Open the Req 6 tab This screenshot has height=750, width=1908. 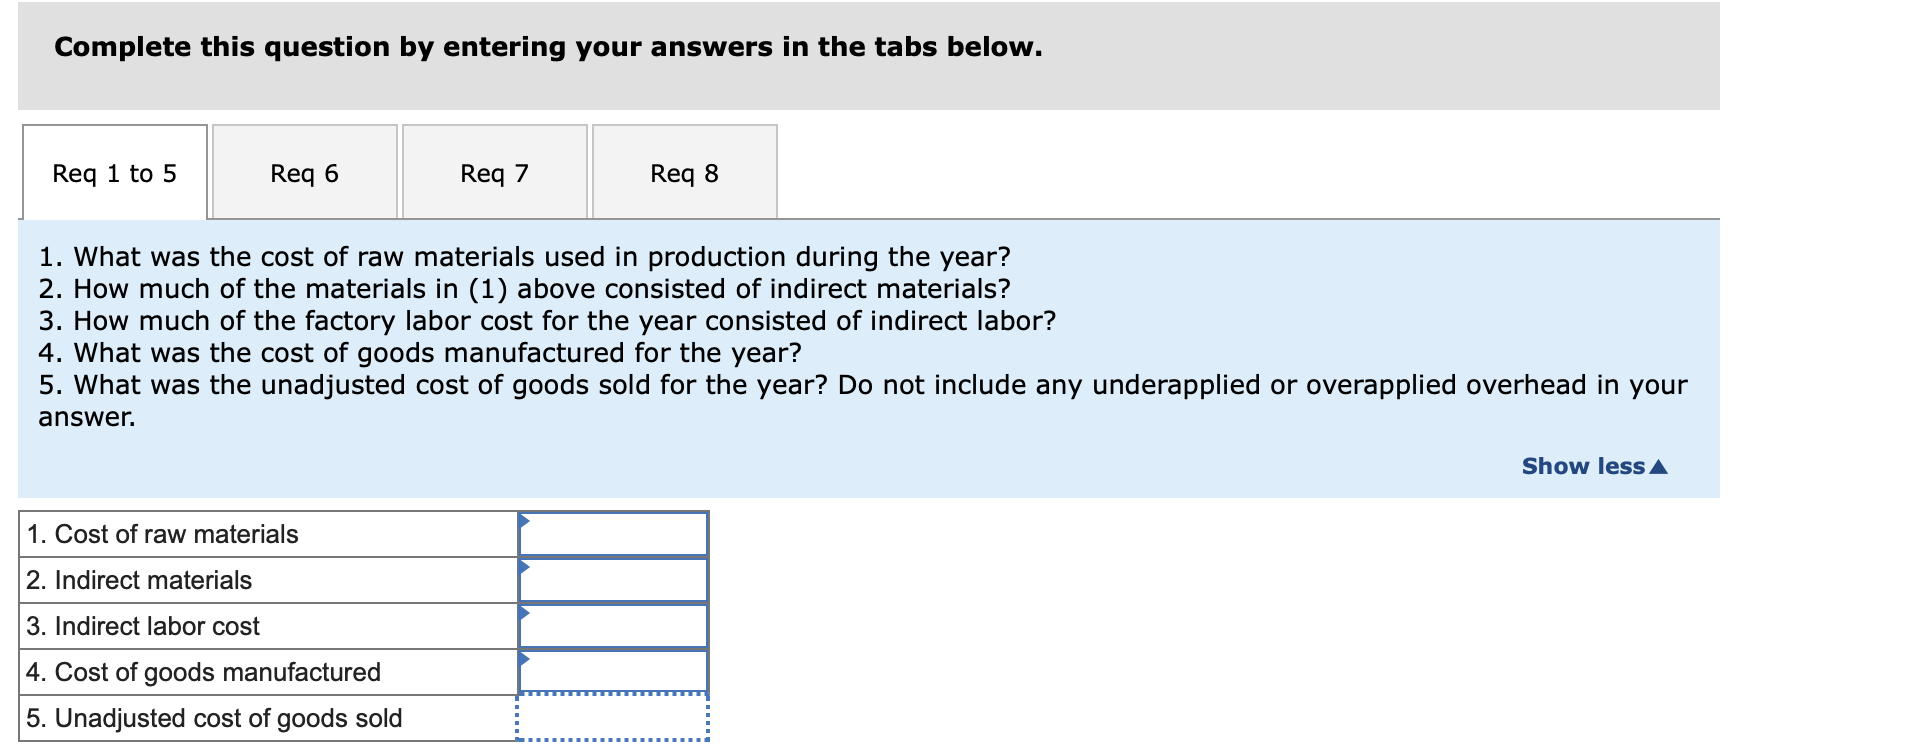pyautogui.click(x=304, y=173)
